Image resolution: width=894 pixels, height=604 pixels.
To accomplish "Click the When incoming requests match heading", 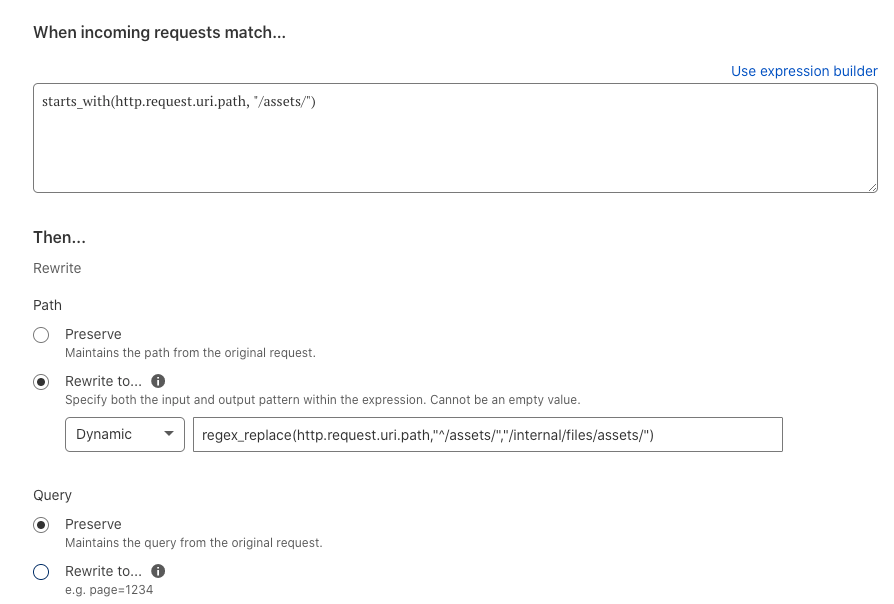I will point(159,33).
